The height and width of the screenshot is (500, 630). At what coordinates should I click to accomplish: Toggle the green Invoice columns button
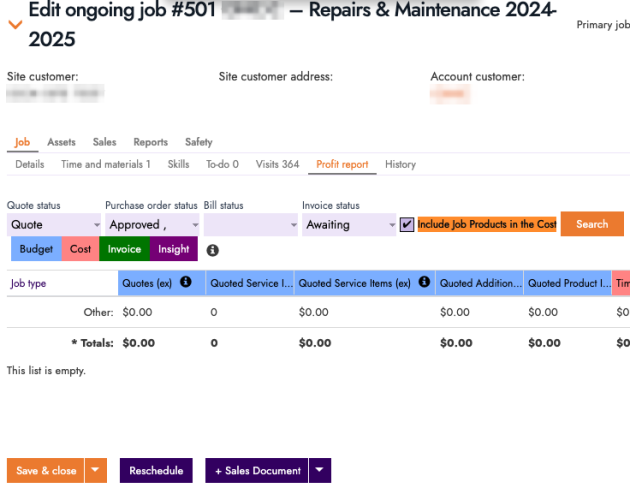point(124,249)
